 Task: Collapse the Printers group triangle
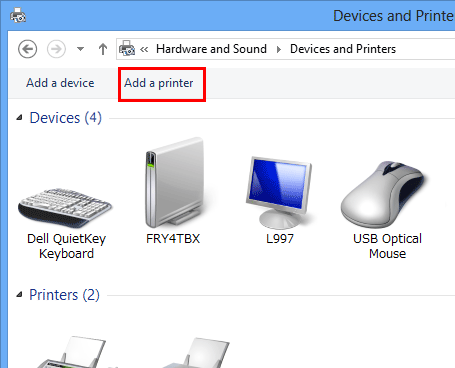20,295
